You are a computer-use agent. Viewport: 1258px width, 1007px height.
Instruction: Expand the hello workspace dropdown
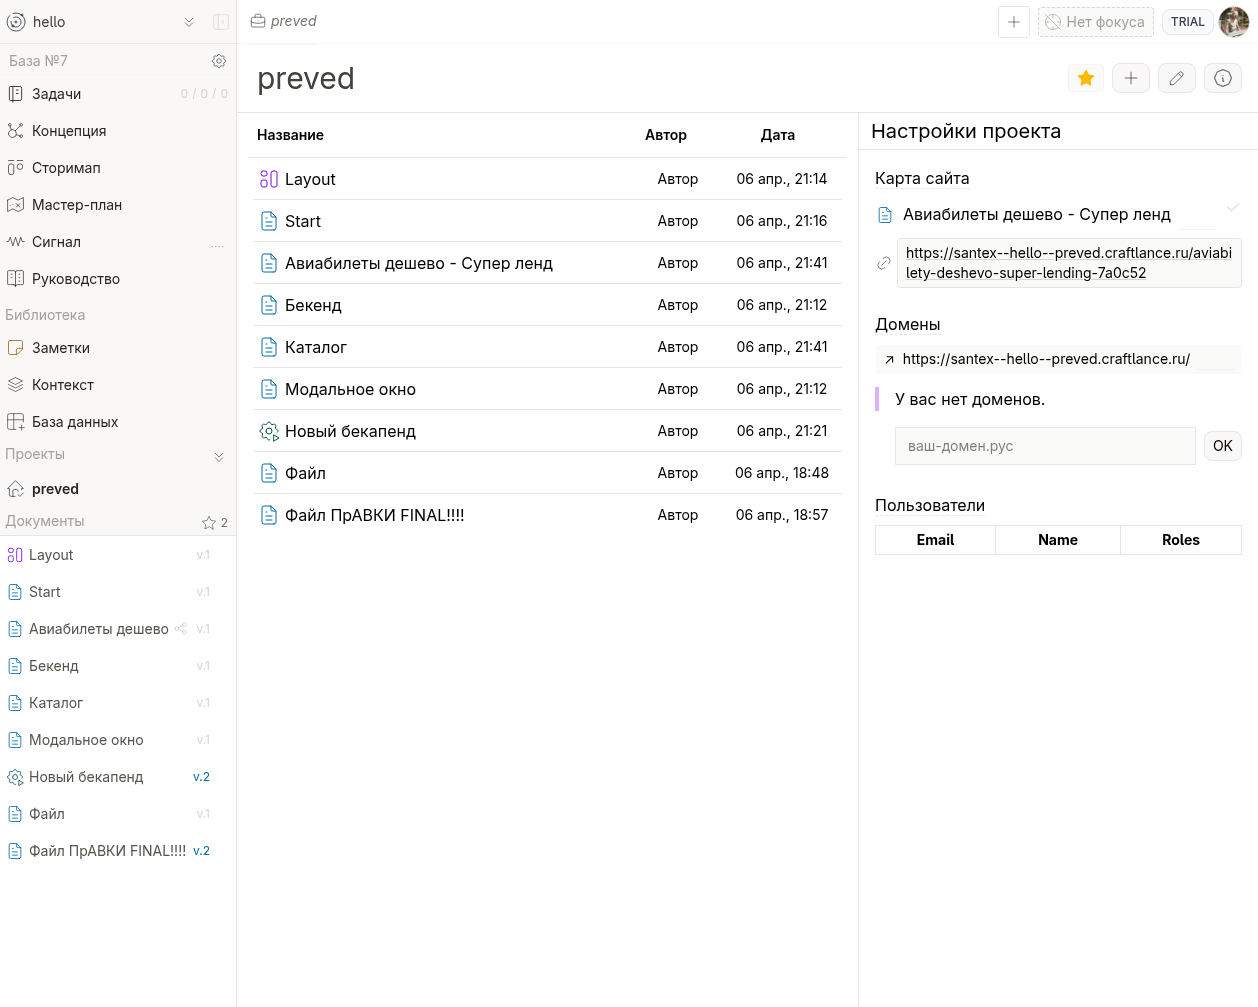click(189, 22)
